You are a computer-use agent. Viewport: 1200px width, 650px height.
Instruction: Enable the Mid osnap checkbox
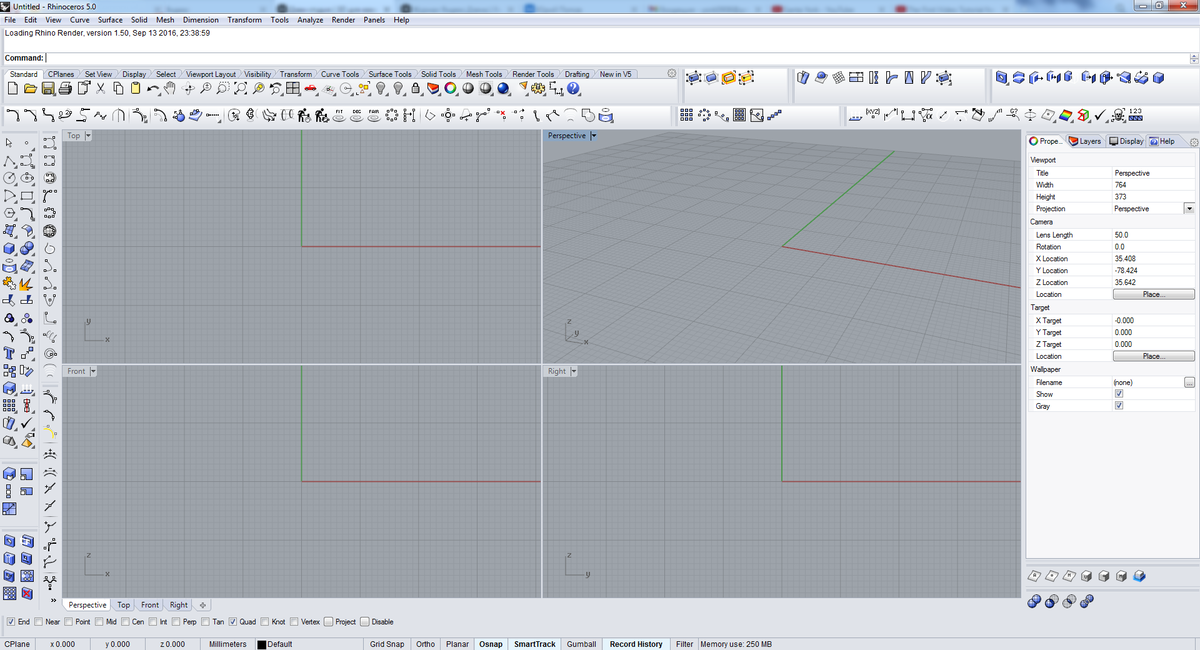click(99, 621)
